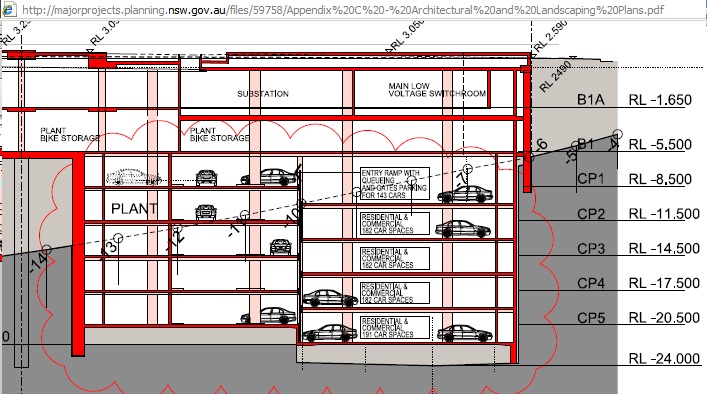Click the RL -24.000 elevation text
707x394 pixels.
664,359
